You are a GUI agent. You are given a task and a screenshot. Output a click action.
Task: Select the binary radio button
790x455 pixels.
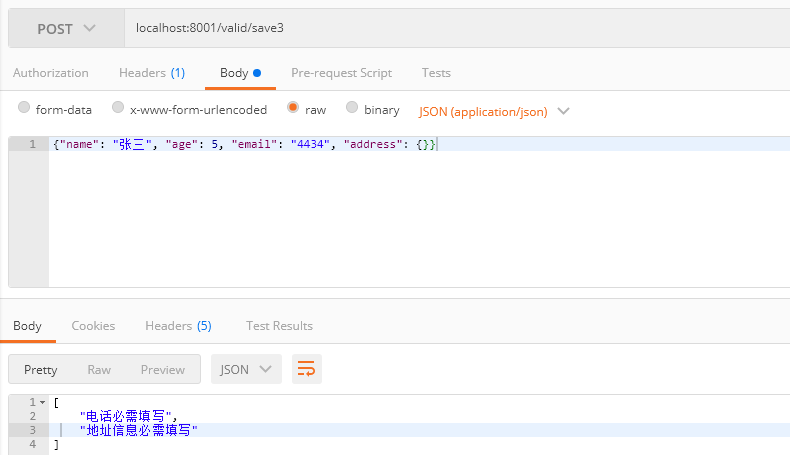tap(352, 107)
